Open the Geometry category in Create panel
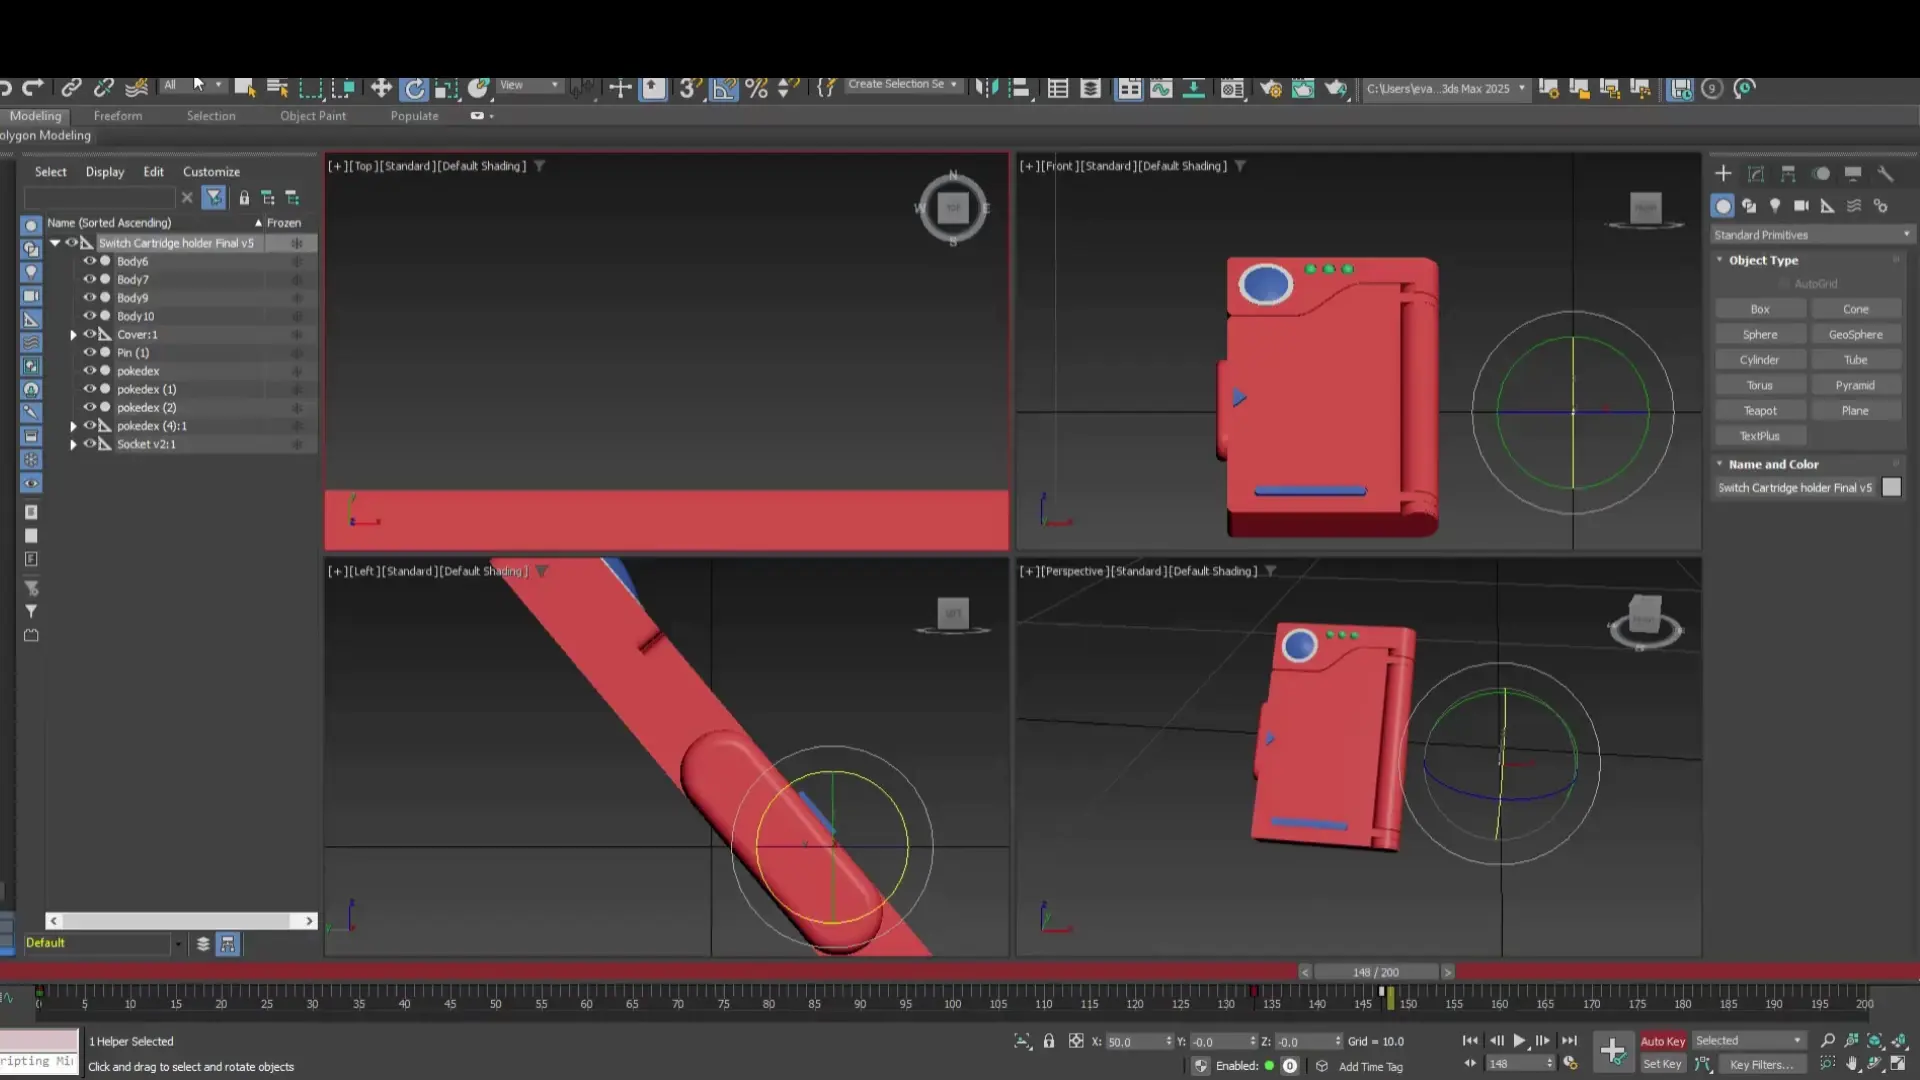This screenshot has width=1920, height=1080. coord(1723,206)
